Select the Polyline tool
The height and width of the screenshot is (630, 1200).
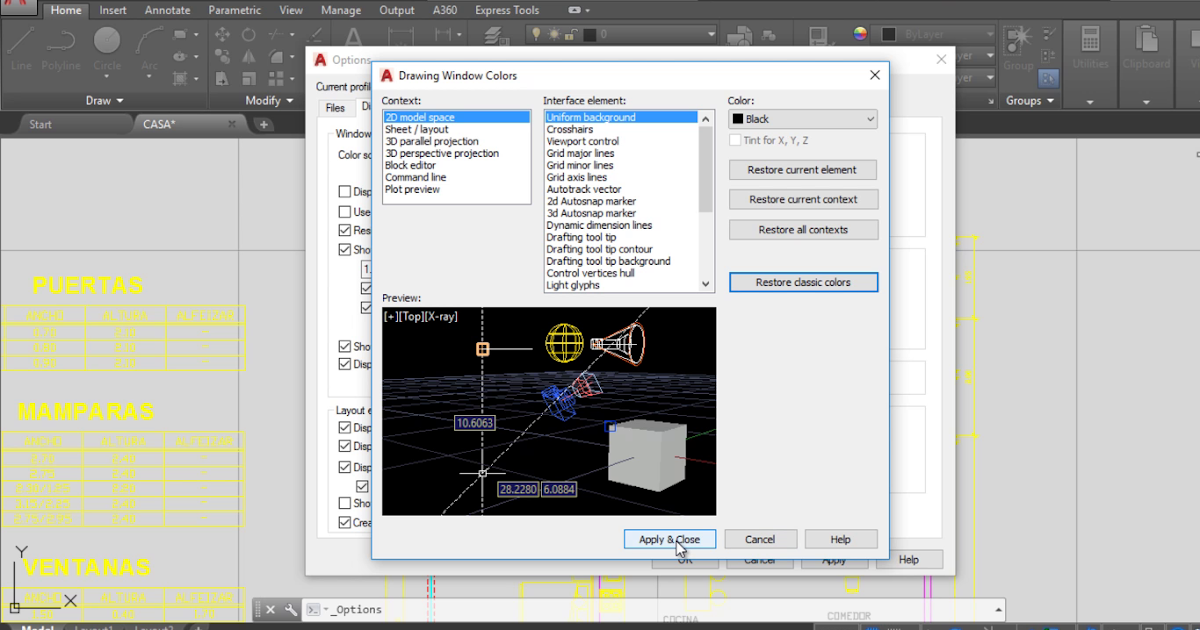pos(61,48)
